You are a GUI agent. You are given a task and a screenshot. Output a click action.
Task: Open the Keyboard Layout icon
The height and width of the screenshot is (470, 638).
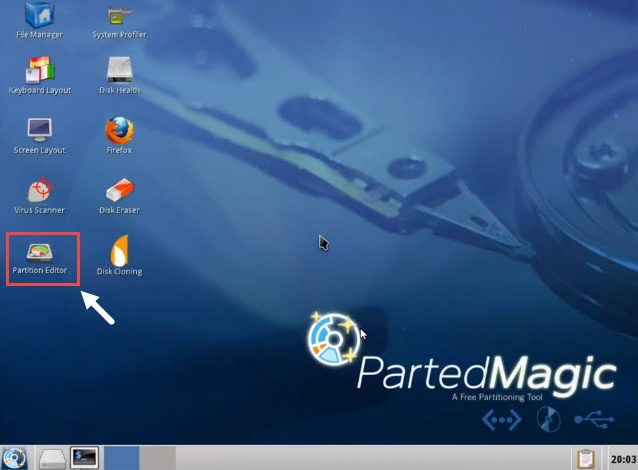[x=40, y=75]
